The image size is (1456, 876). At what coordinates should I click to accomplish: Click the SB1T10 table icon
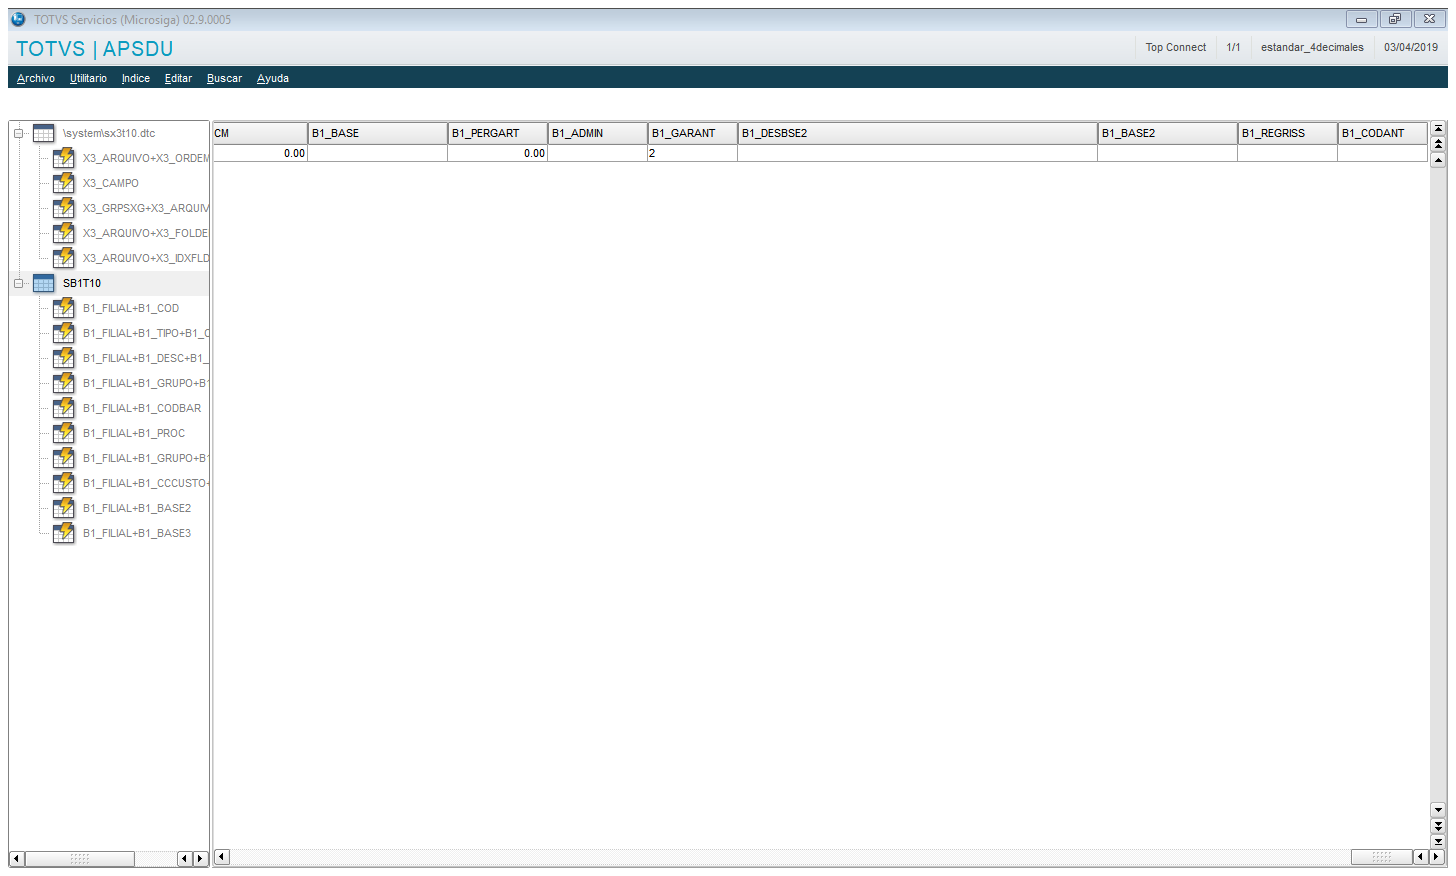44,283
